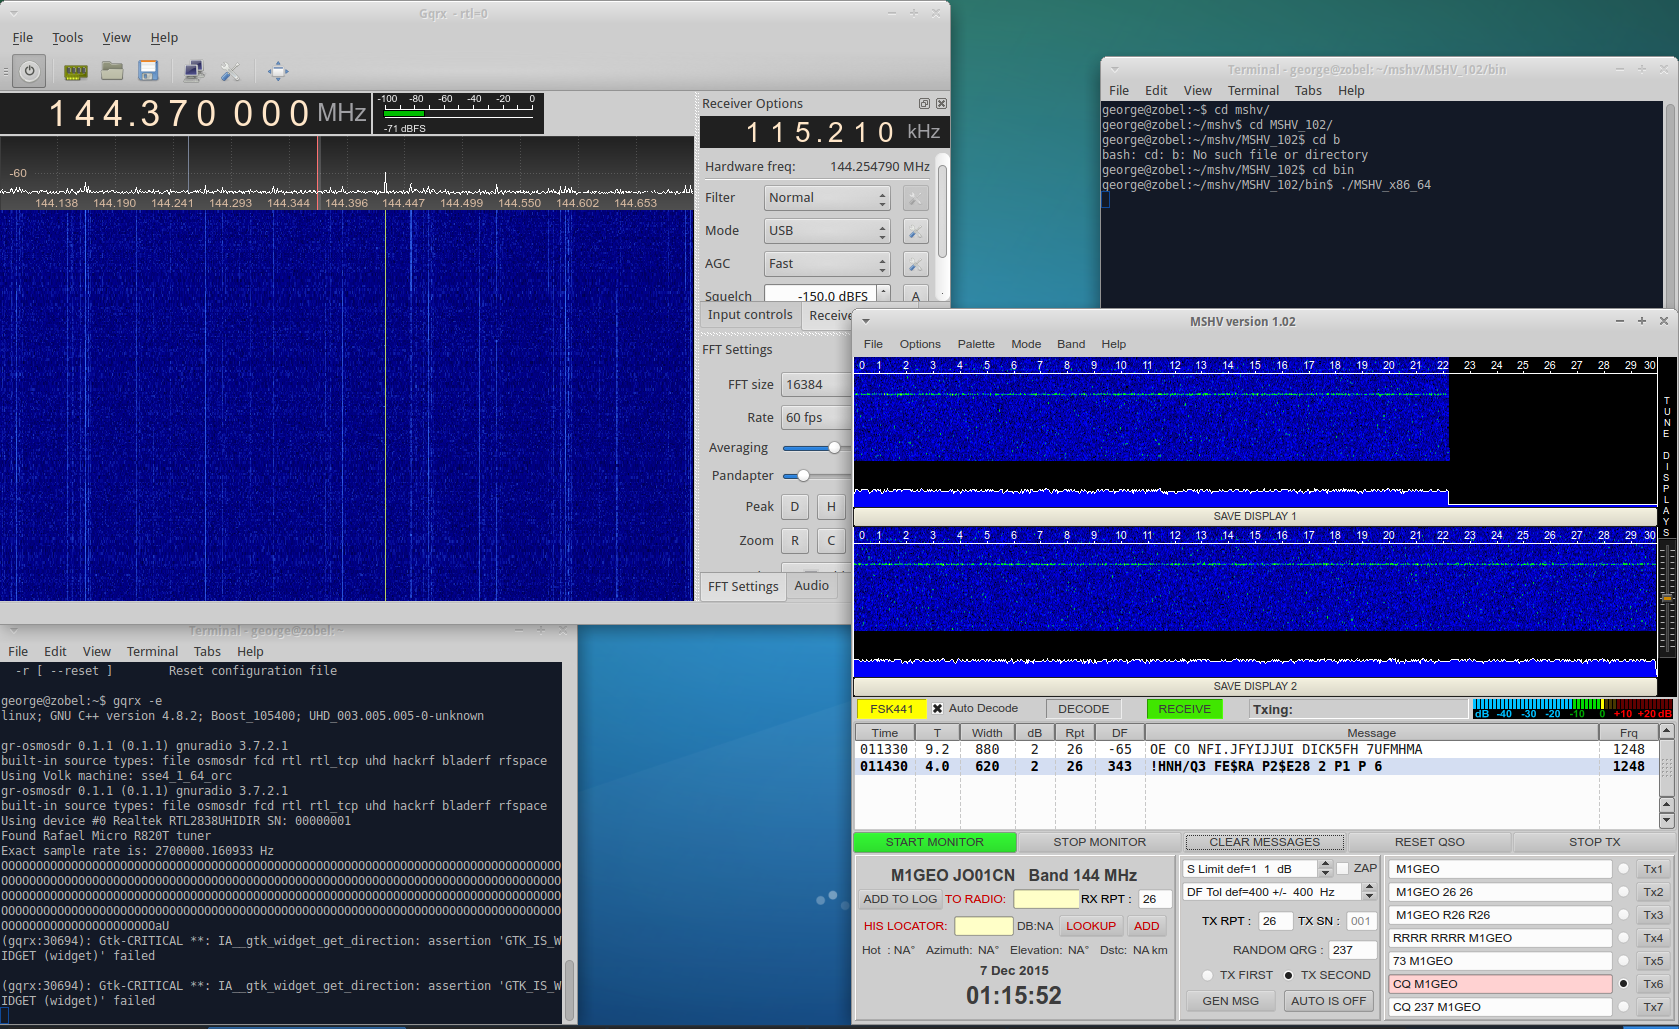Click the Squelch spinbox up arrow
Screen dimensions: 1679x1029
(883, 291)
